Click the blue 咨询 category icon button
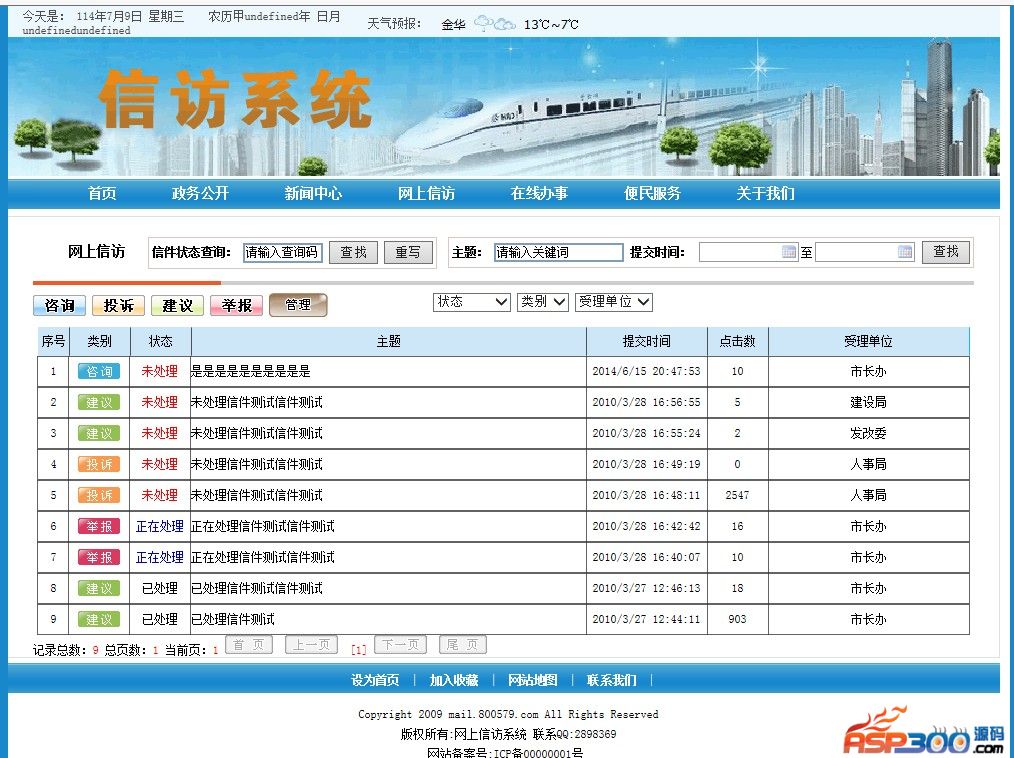The width and height of the screenshot is (1014, 758). tap(59, 305)
